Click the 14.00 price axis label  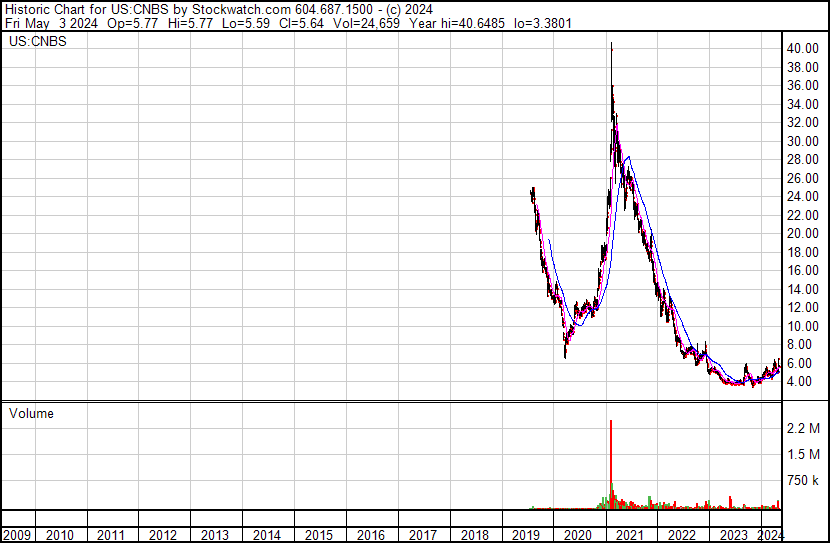(x=802, y=289)
